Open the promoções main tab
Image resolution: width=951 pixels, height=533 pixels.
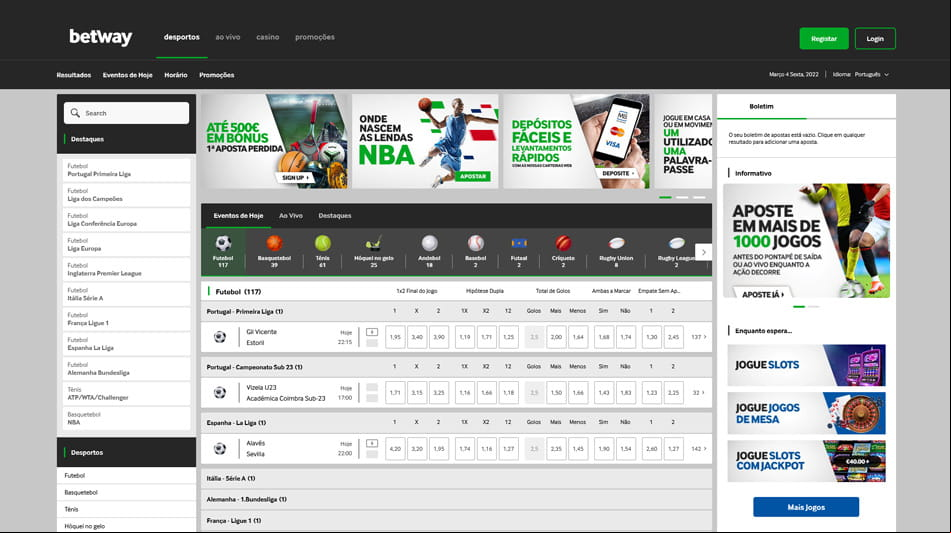point(315,37)
